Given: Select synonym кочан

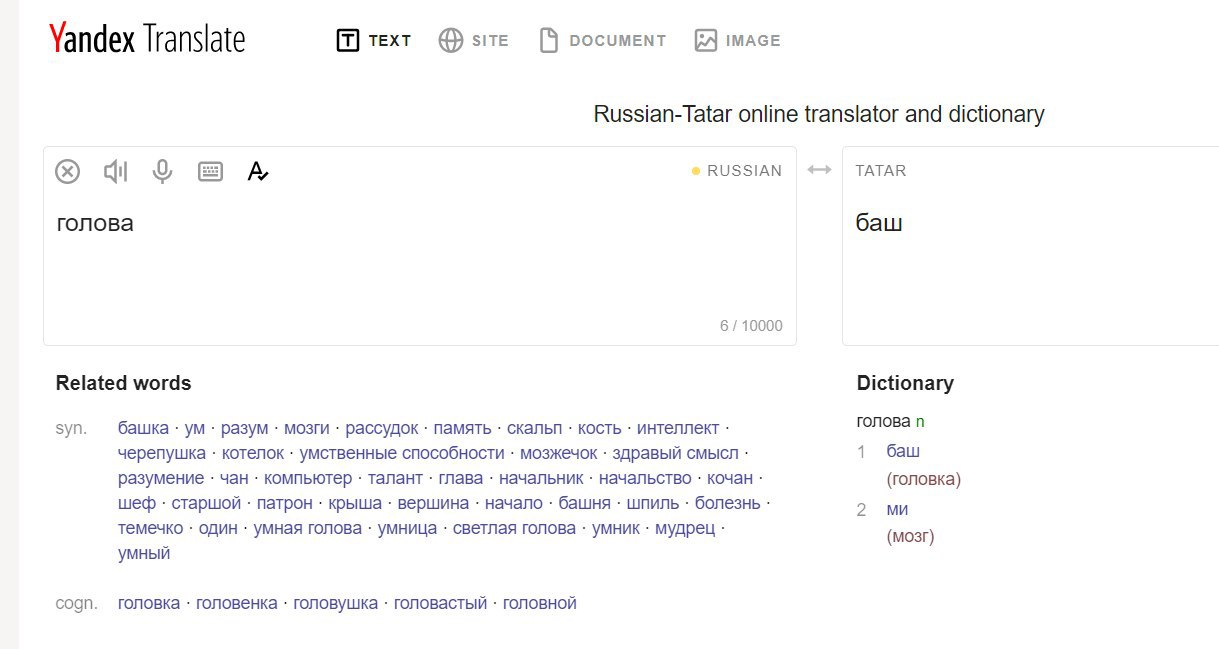Looking at the screenshot, I should pos(730,478).
